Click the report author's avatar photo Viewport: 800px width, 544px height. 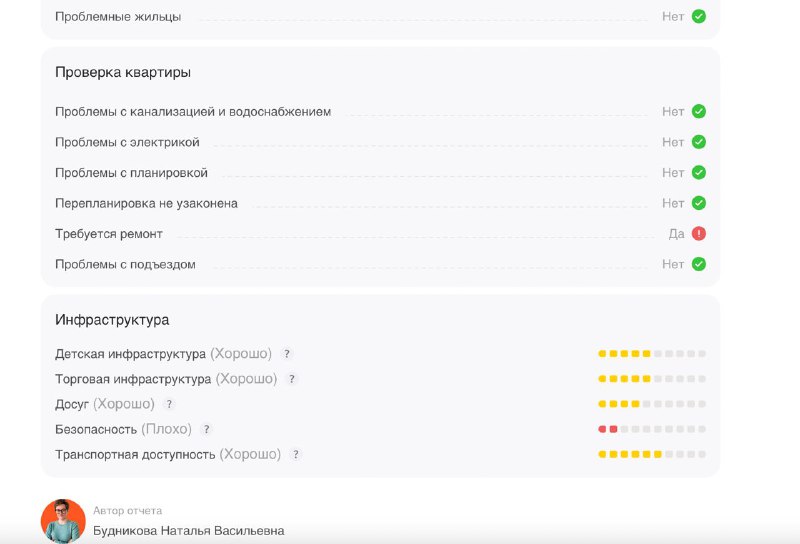[63, 521]
